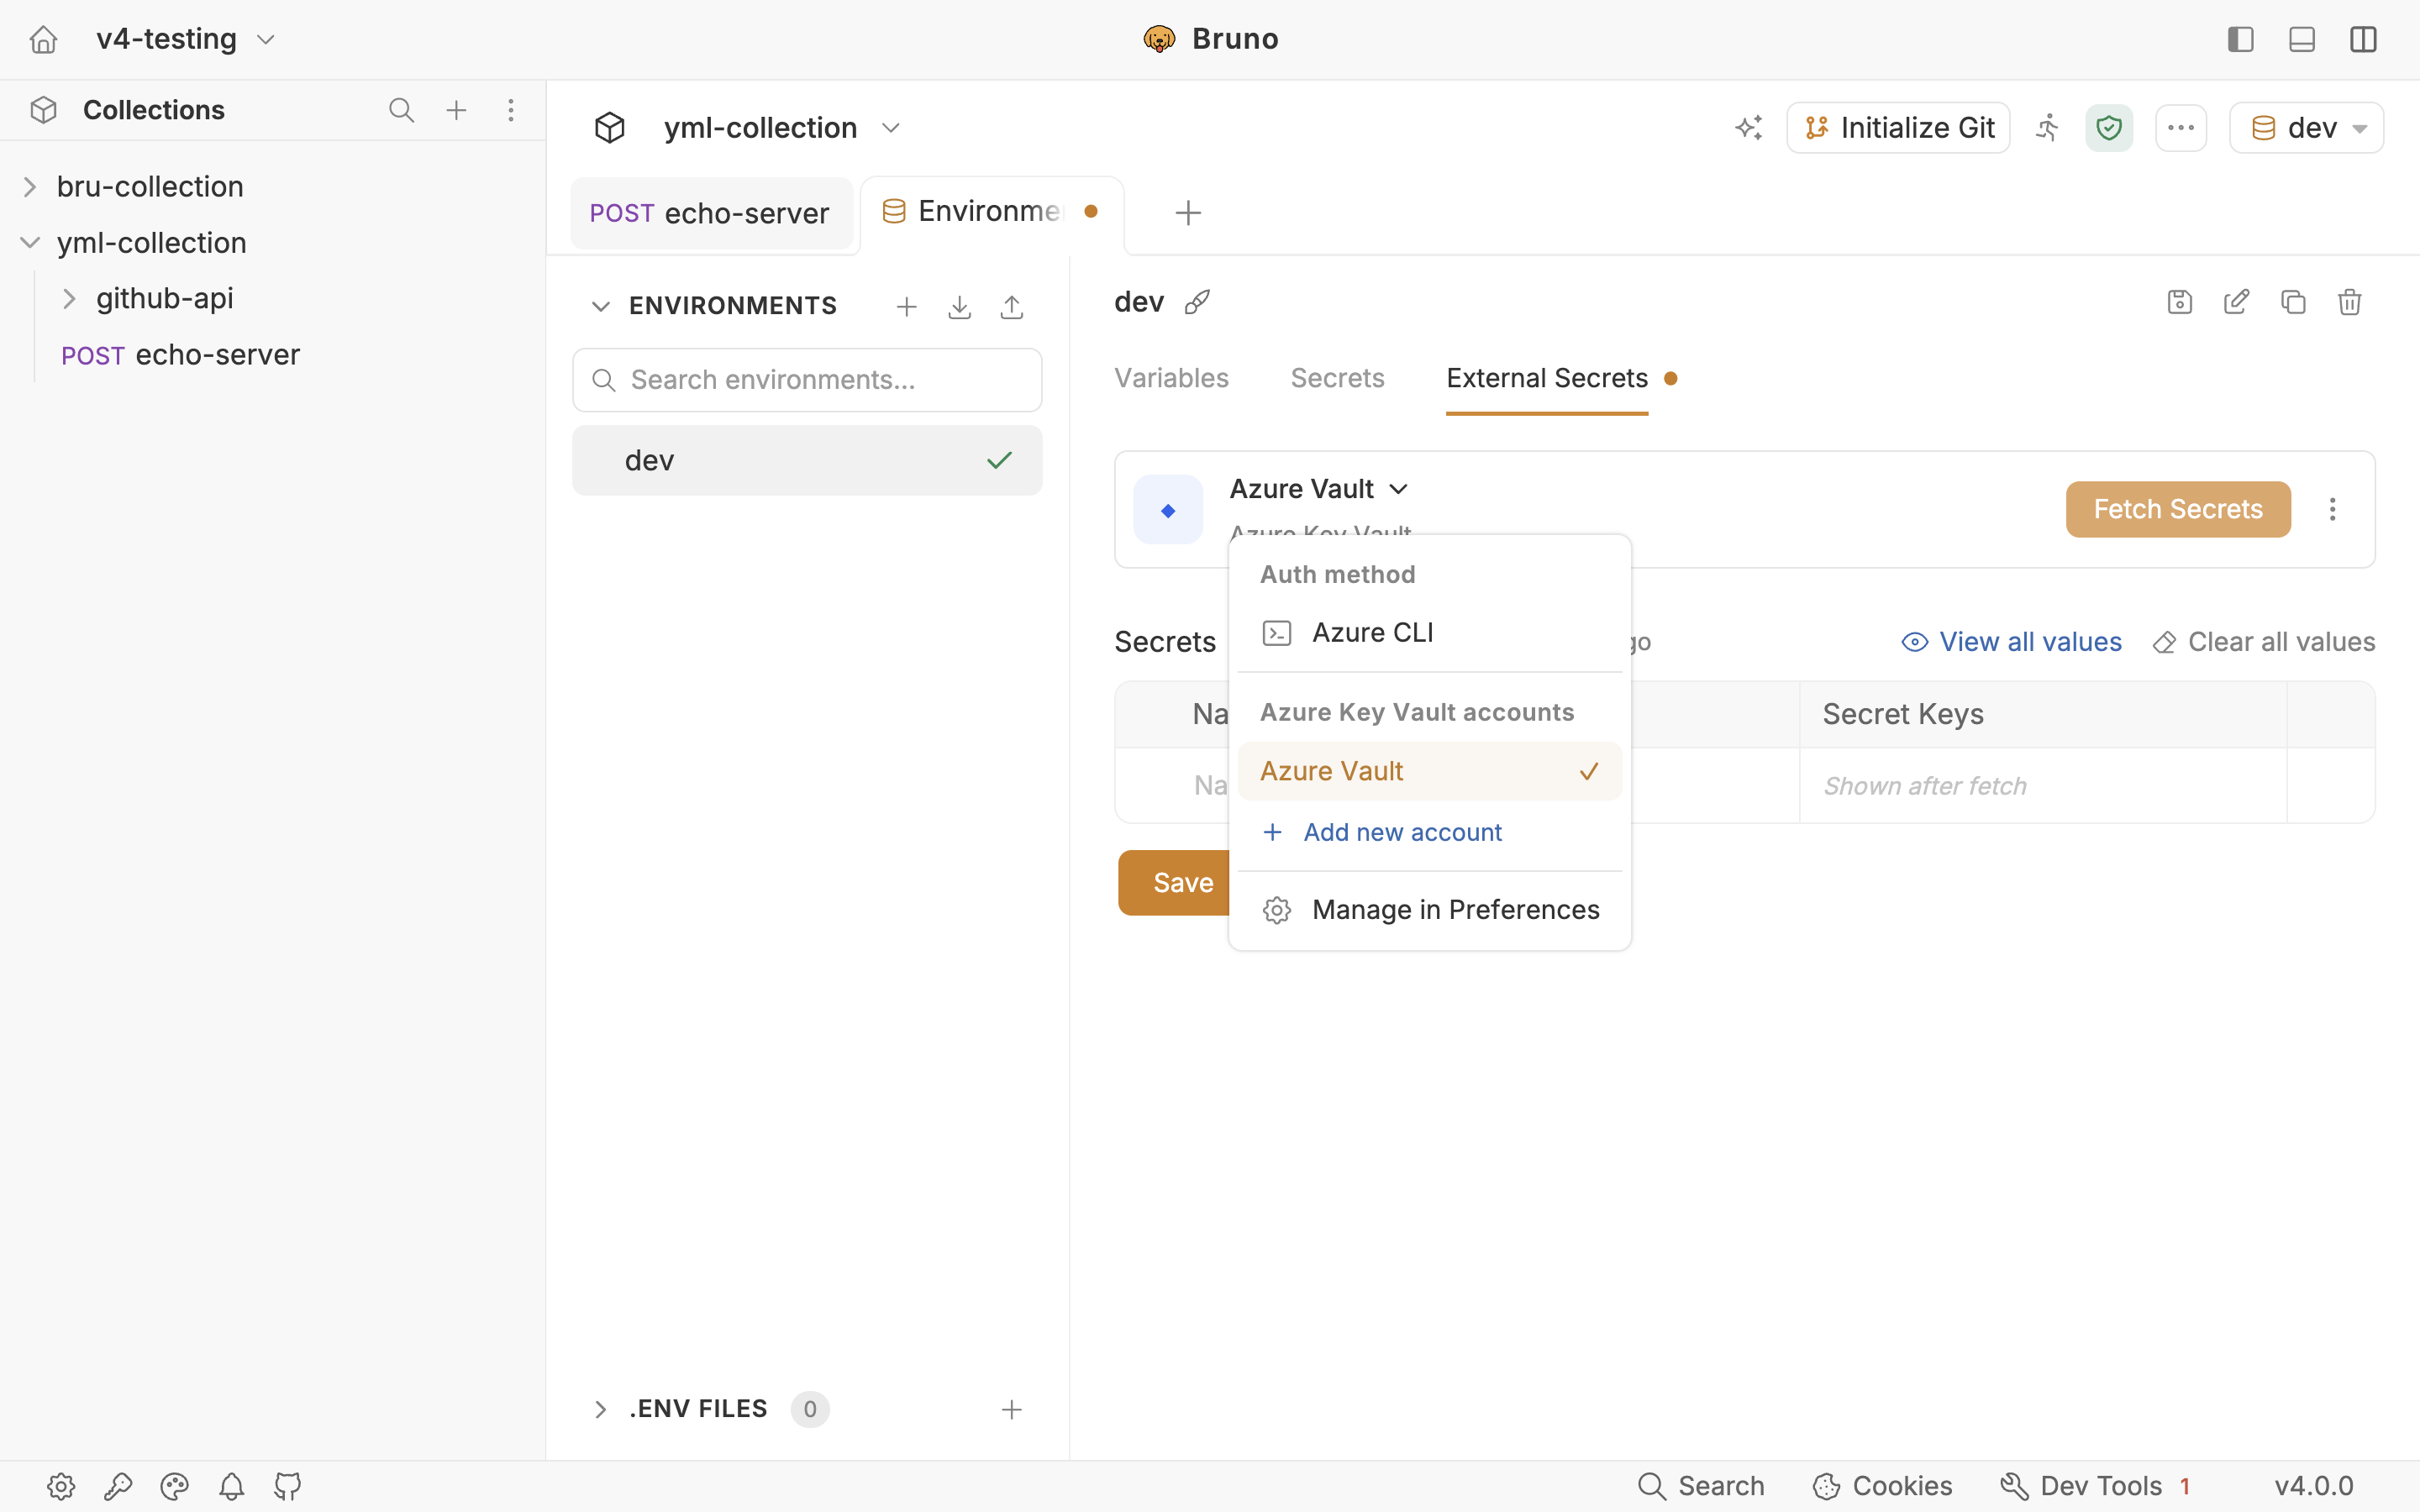Image resolution: width=2420 pixels, height=1512 pixels.
Task: Toggle the bottom panel layout icon
Action: (x=2302, y=39)
